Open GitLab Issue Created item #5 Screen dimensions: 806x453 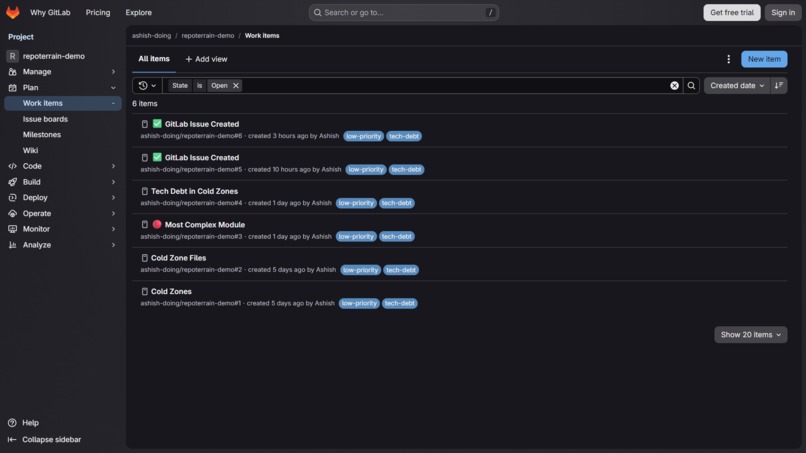tap(202, 158)
